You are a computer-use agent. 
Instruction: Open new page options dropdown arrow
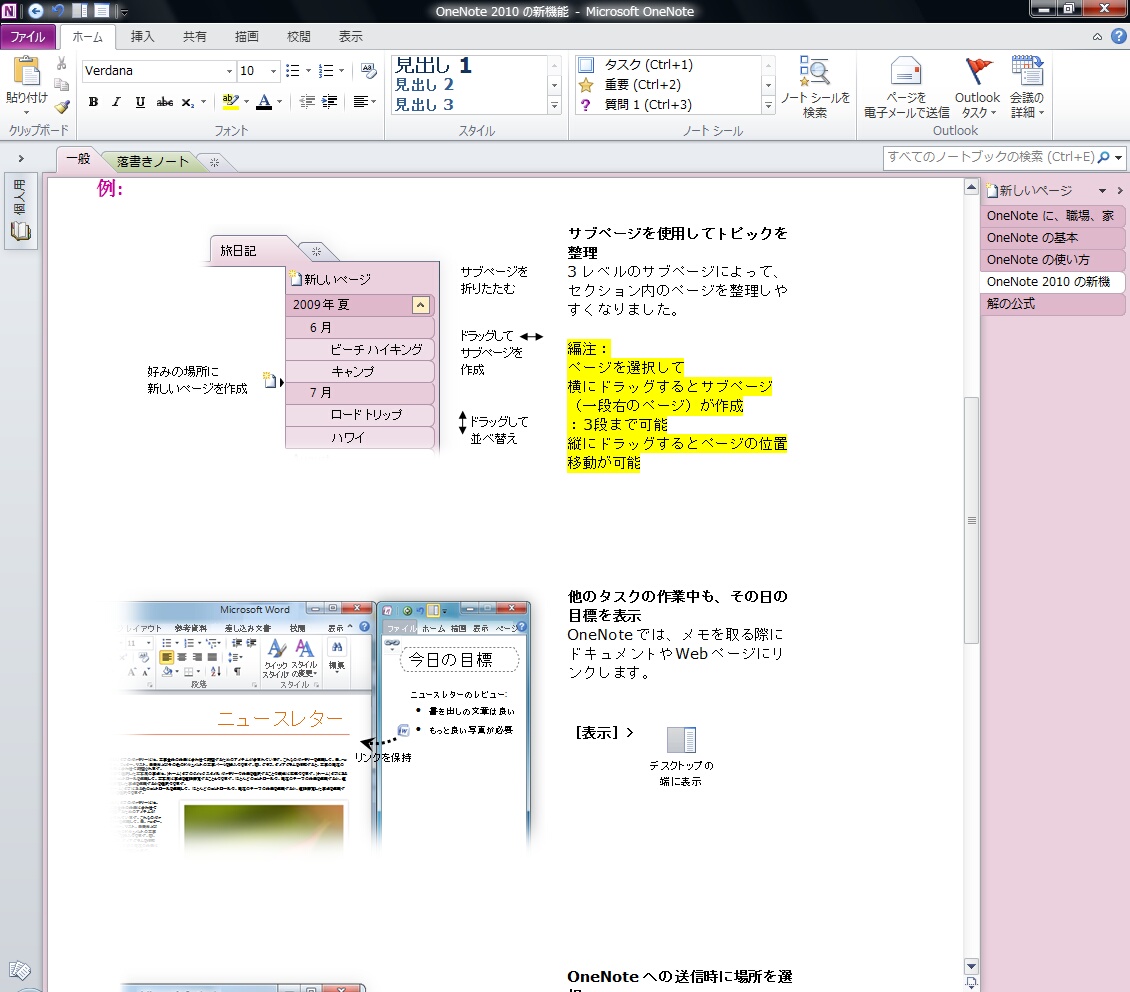pos(1102,191)
